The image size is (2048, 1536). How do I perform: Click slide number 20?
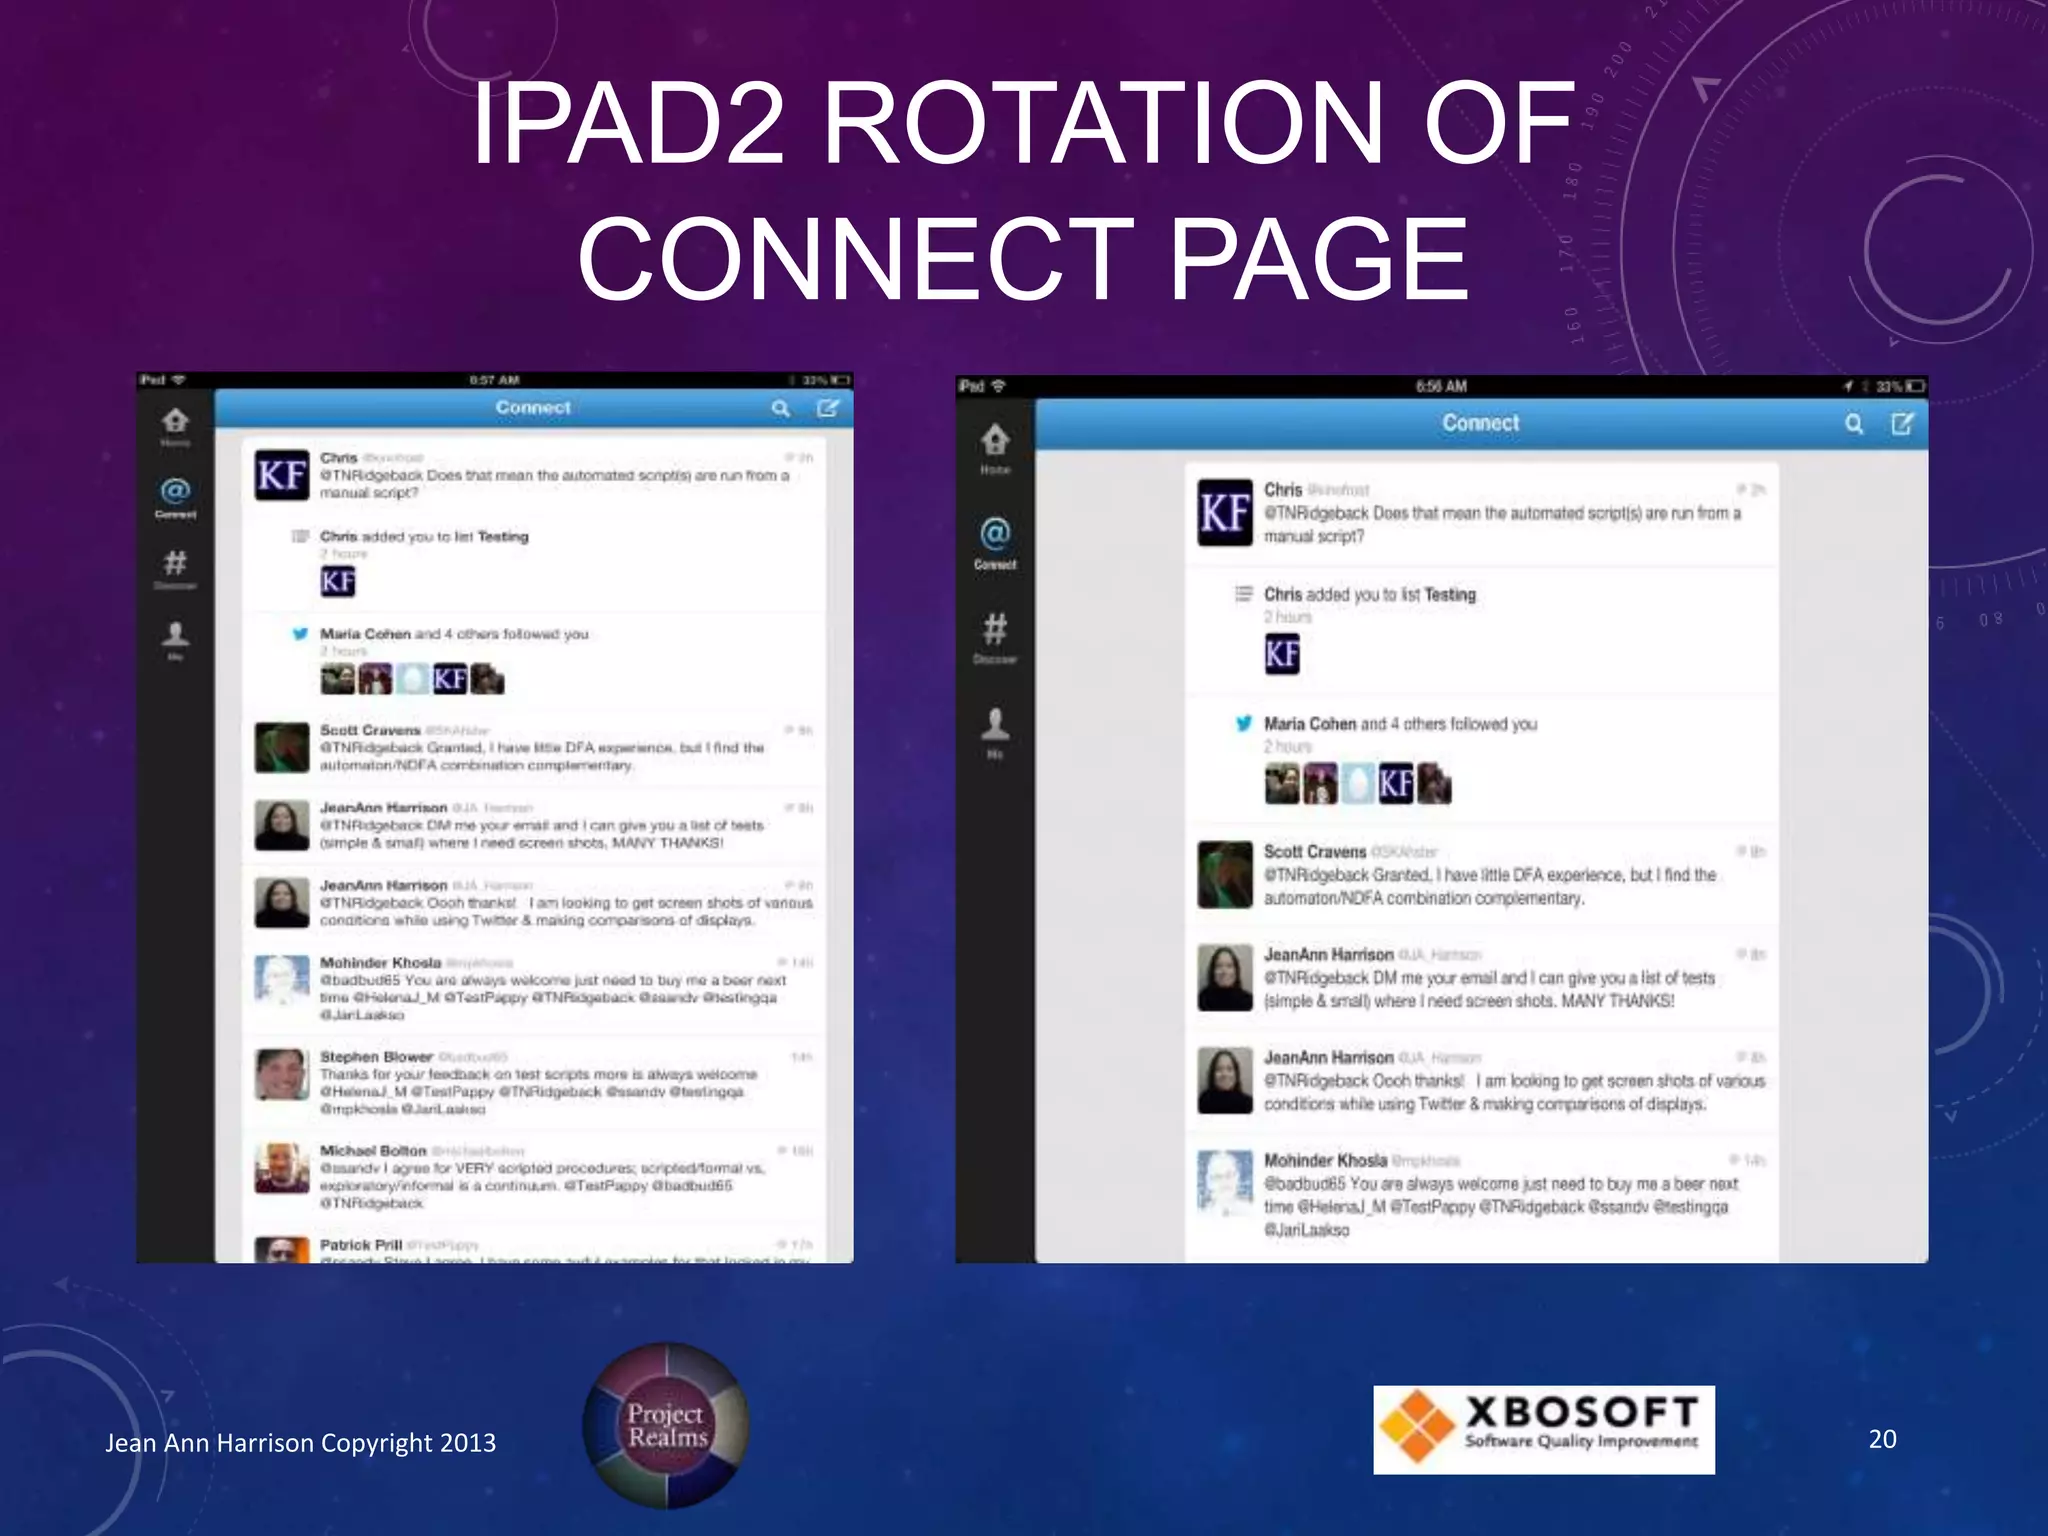tap(1882, 1439)
